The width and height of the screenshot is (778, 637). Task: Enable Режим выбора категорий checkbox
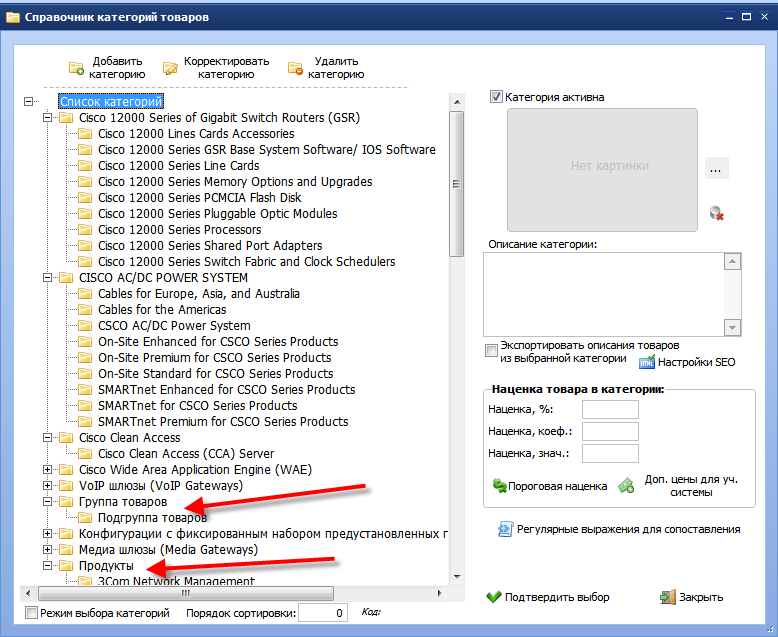31,613
